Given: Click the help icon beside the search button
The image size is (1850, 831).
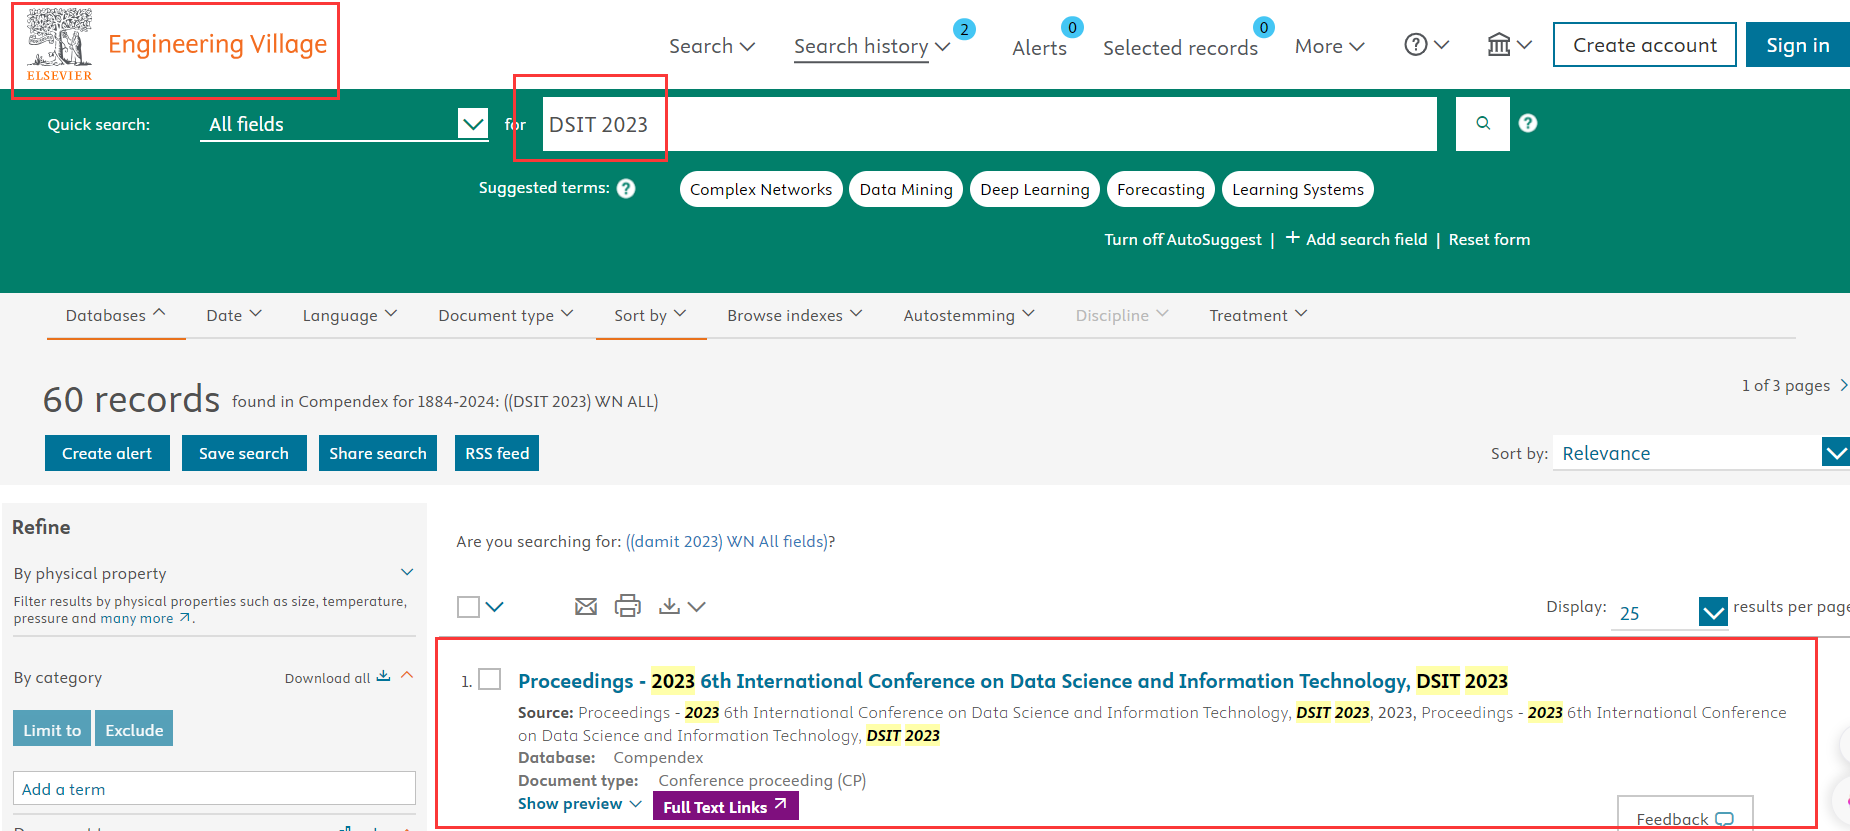Looking at the screenshot, I should tap(1527, 123).
